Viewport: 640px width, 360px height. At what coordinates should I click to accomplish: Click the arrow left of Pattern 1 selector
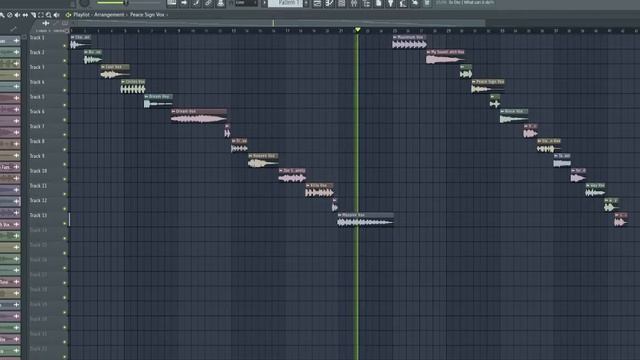click(x=264, y=3)
